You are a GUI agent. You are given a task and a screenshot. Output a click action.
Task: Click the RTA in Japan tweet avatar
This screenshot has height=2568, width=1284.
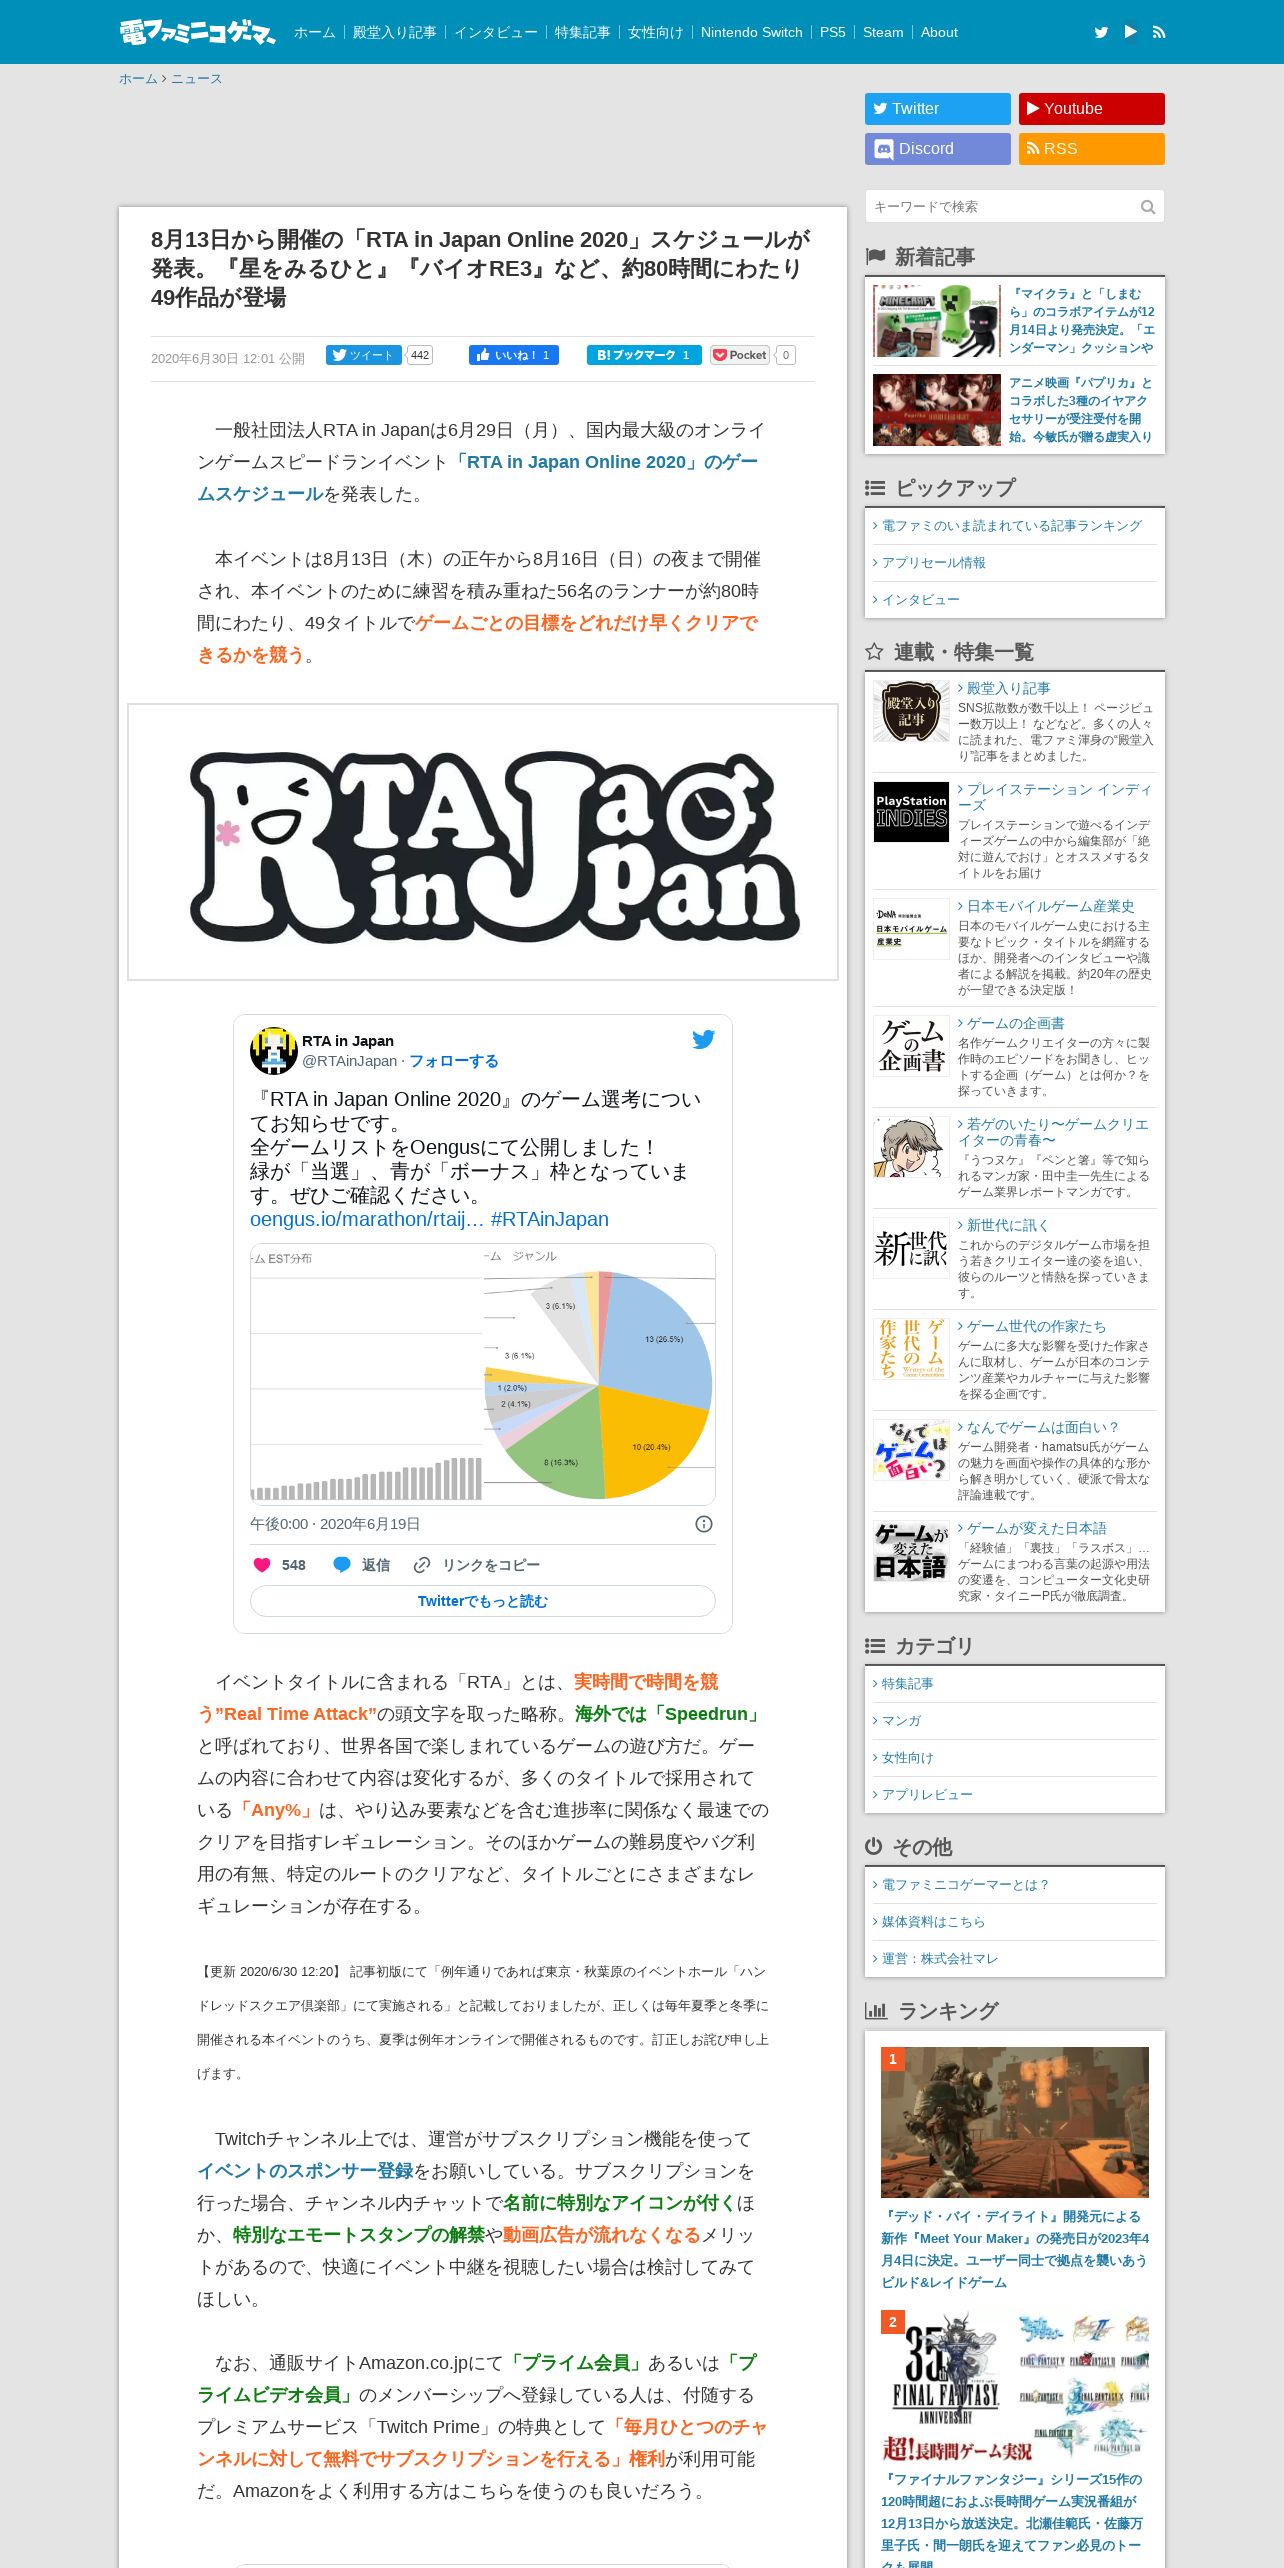pos(273,1051)
